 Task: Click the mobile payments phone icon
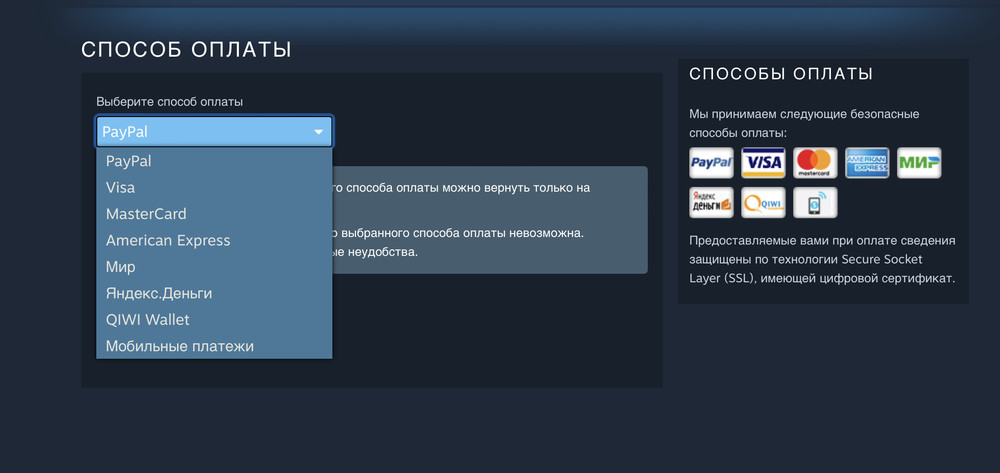pos(815,202)
